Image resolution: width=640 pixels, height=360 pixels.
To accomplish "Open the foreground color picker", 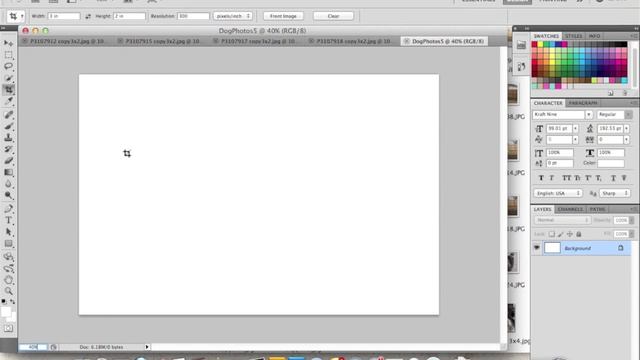I will [5, 312].
